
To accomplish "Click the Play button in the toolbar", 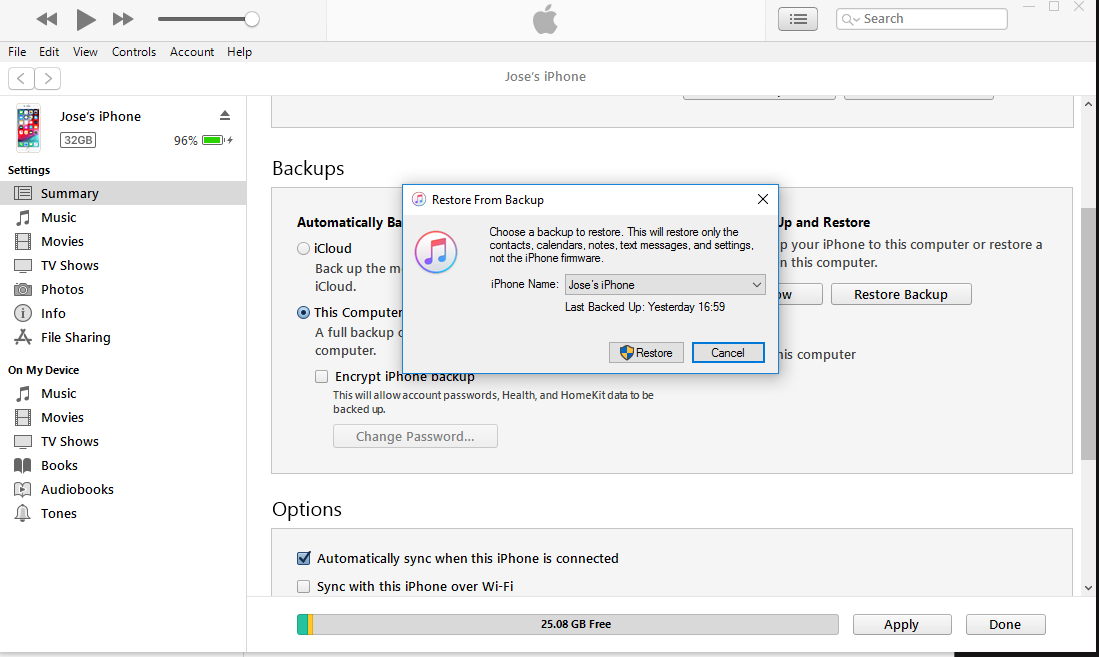I will pyautogui.click(x=86, y=19).
